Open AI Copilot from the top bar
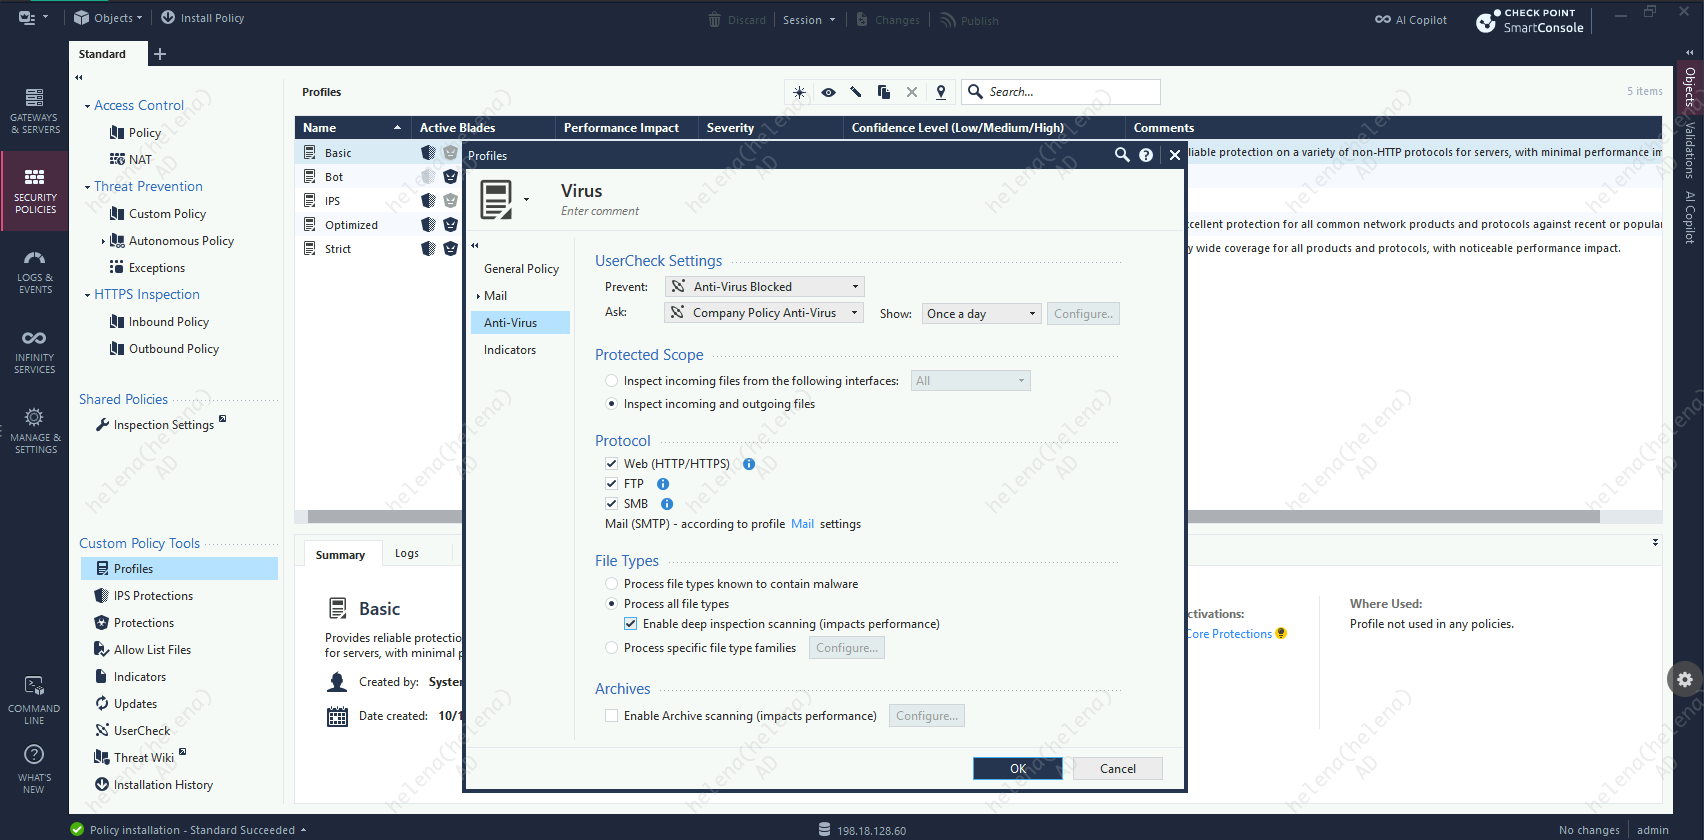This screenshot has height=840, width=1704. pyautogui.click(x=1411, y=20)
